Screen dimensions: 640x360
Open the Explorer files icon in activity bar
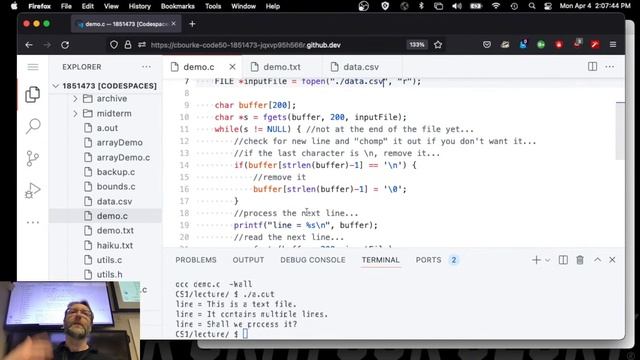[33, 95]
